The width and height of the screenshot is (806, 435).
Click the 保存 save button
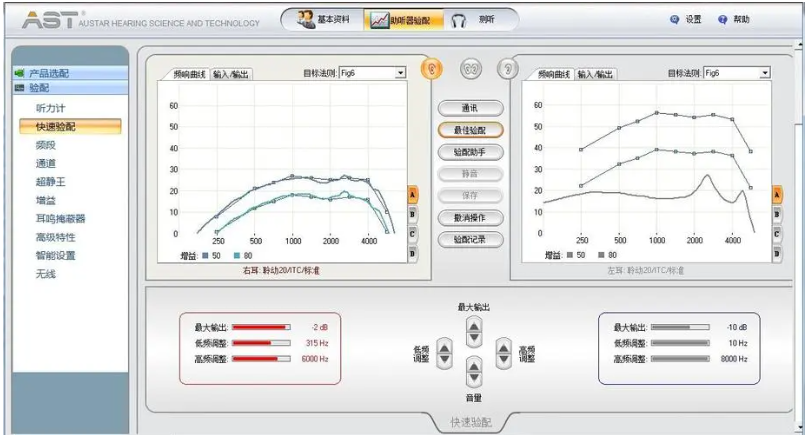coord(470,195)
